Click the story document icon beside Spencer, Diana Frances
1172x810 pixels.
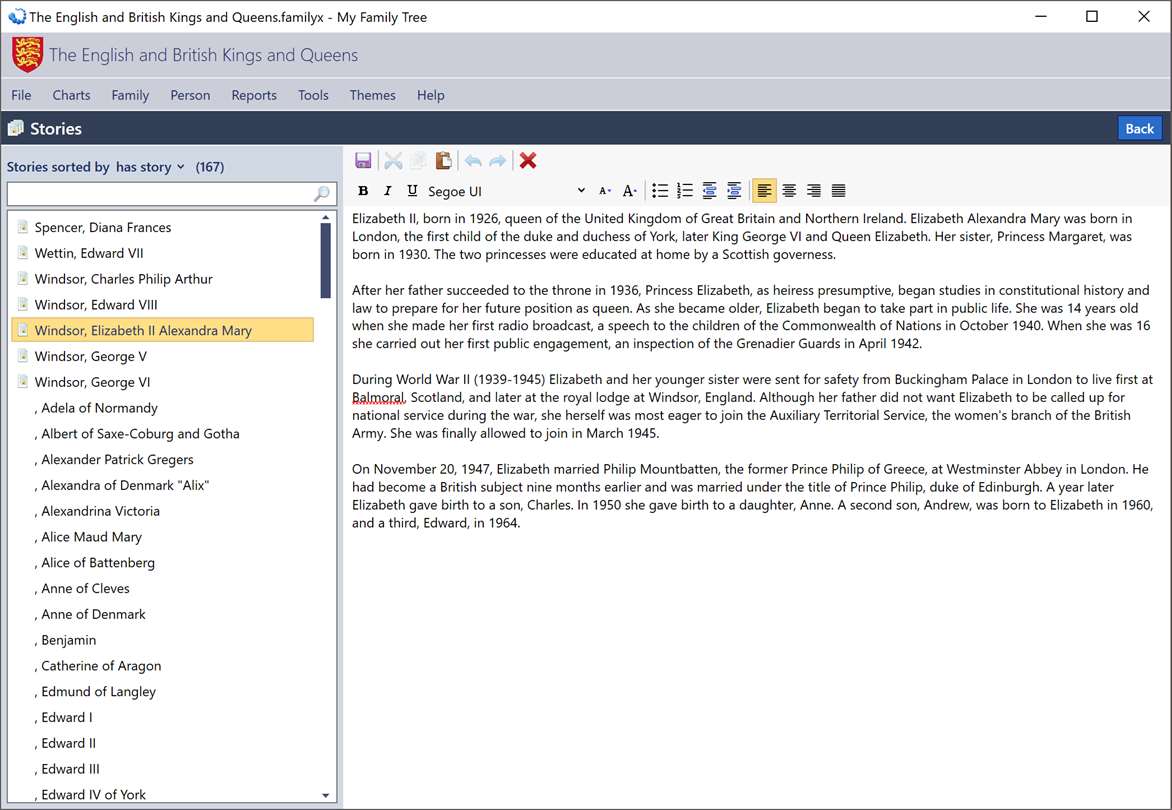[22, 226]
